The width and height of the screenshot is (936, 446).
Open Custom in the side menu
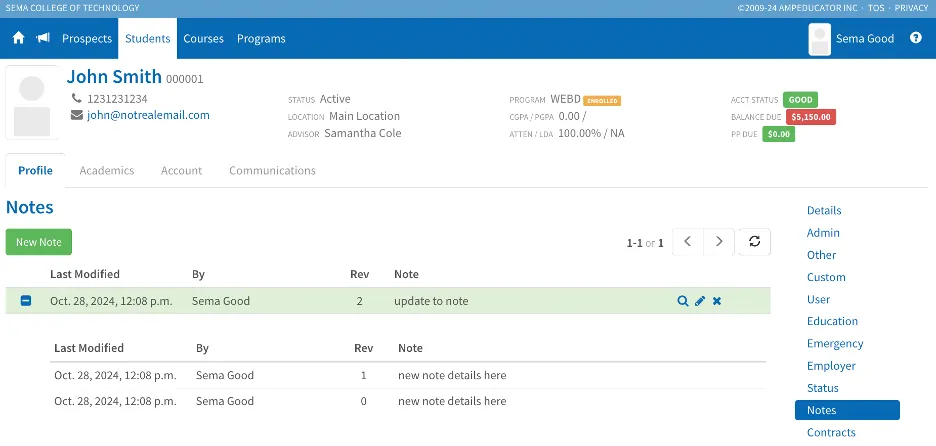(x=826, y=277)
